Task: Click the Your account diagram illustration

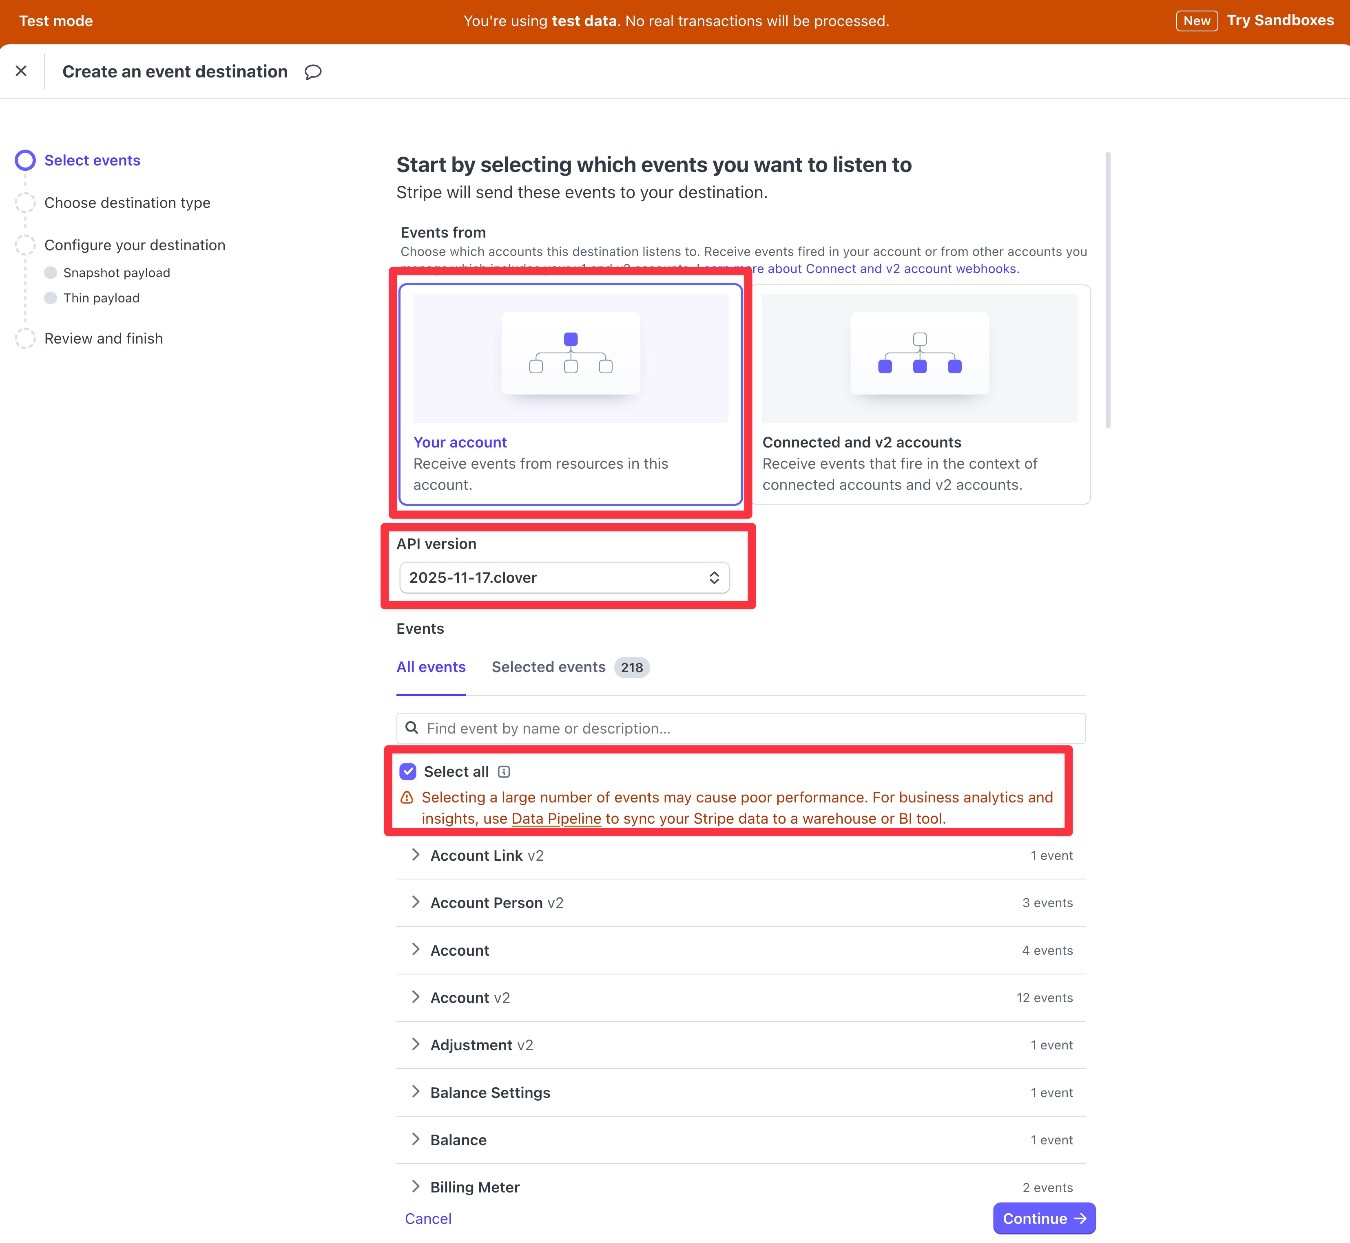Action: click(x=570, y=353)
